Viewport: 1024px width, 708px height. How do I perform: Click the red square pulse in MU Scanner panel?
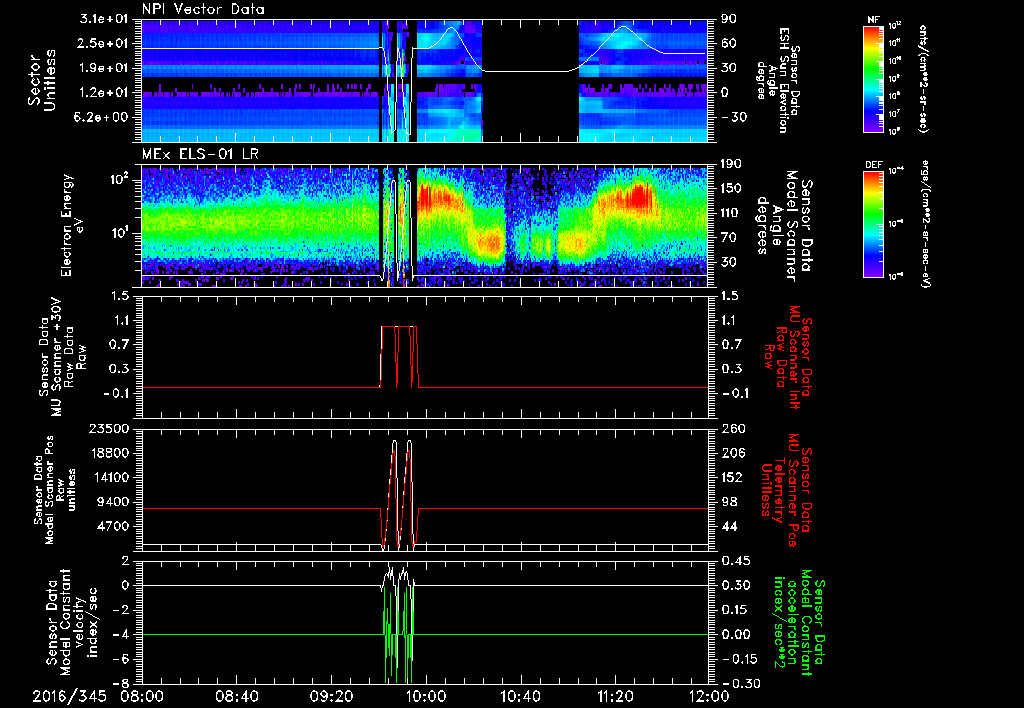coord(399,357)
